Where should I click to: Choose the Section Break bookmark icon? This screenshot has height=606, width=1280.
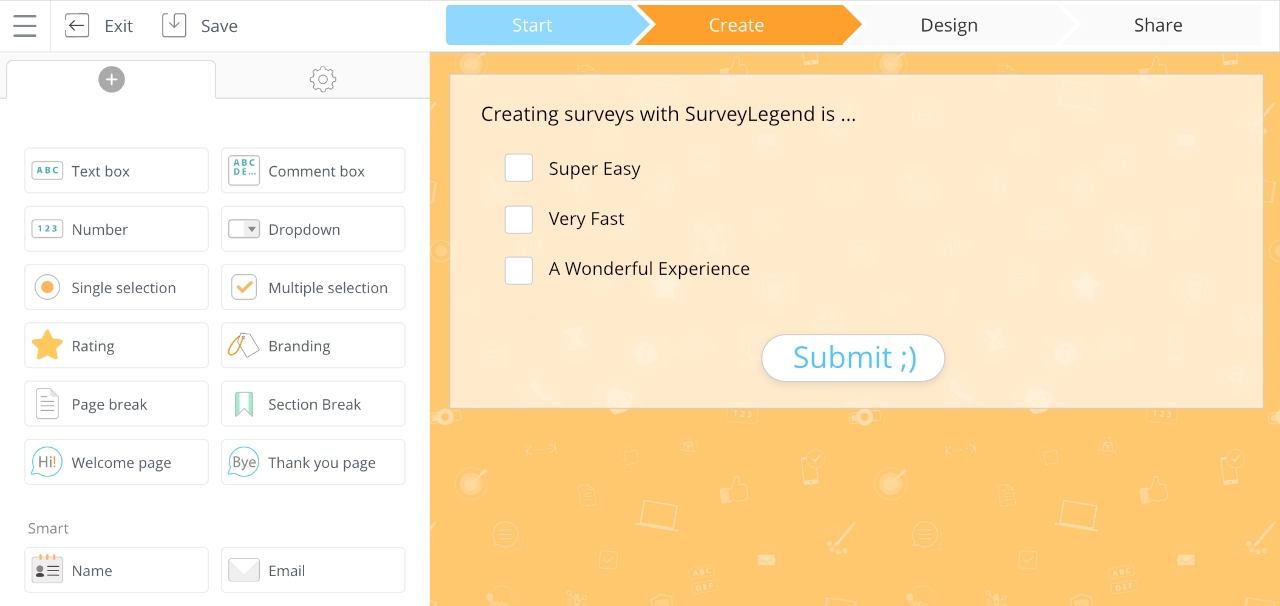coord(243,403)
